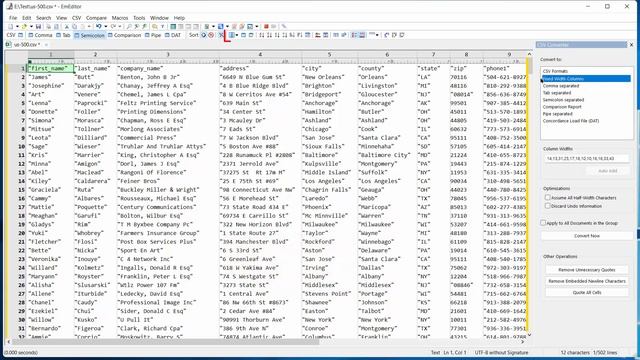Click the Undo arrow icon

tap(98, 27)
